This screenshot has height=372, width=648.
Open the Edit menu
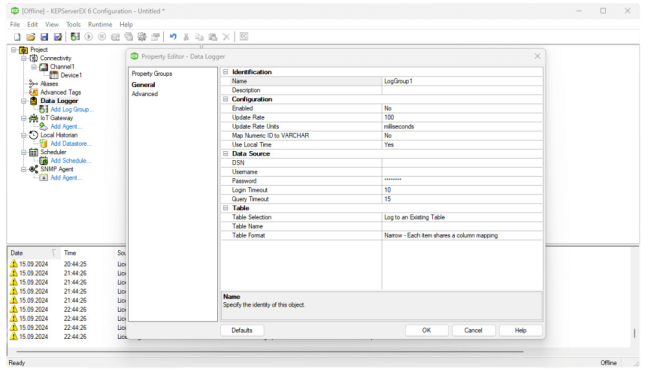(32, 24)
